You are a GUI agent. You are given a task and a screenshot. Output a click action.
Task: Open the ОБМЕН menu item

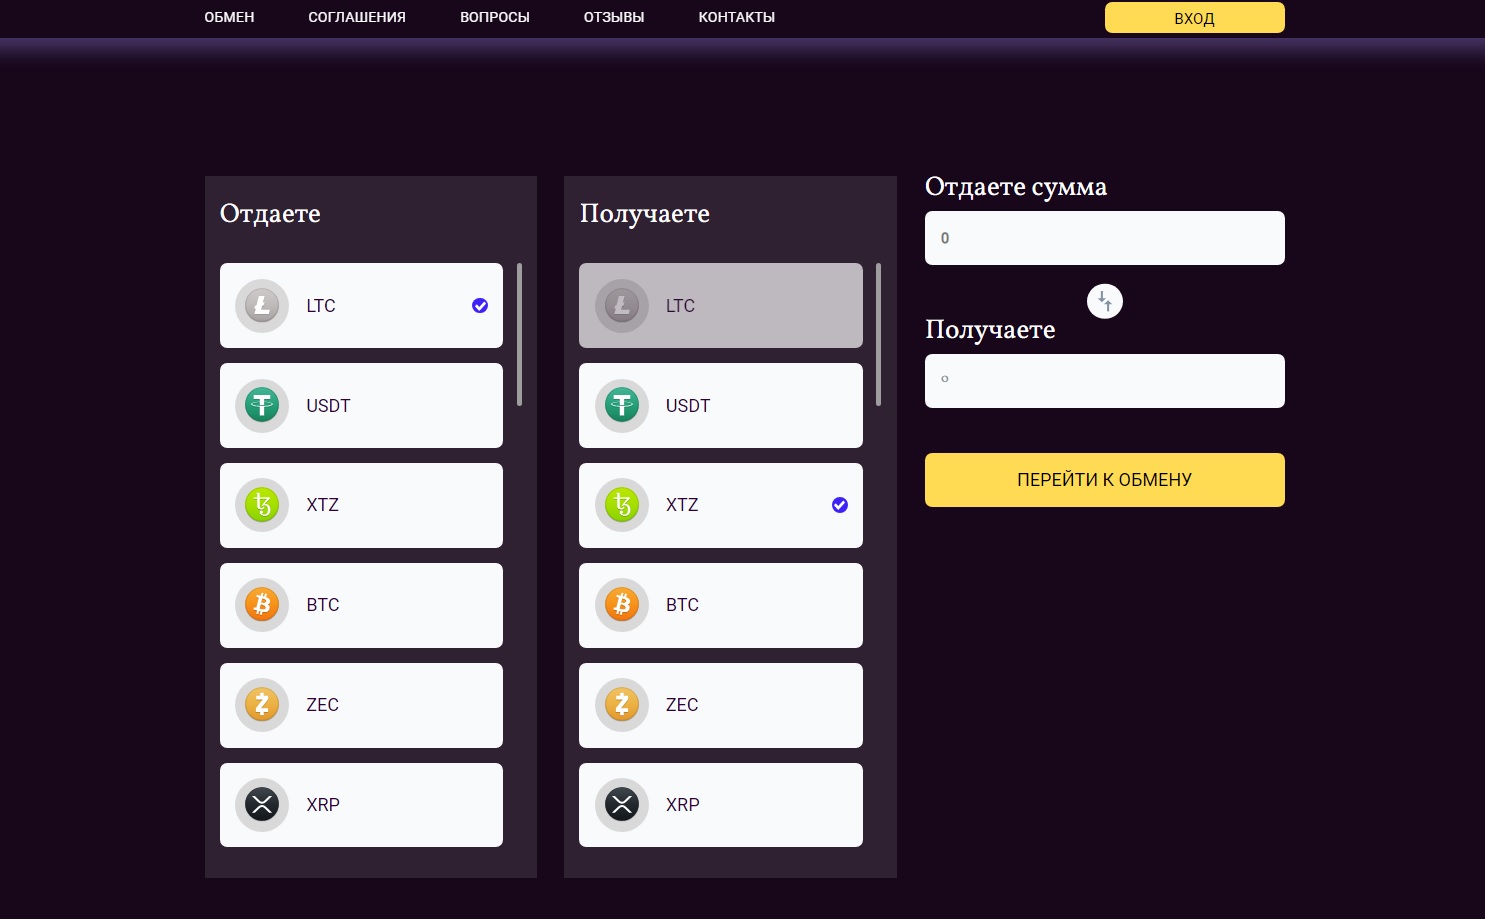229,17
